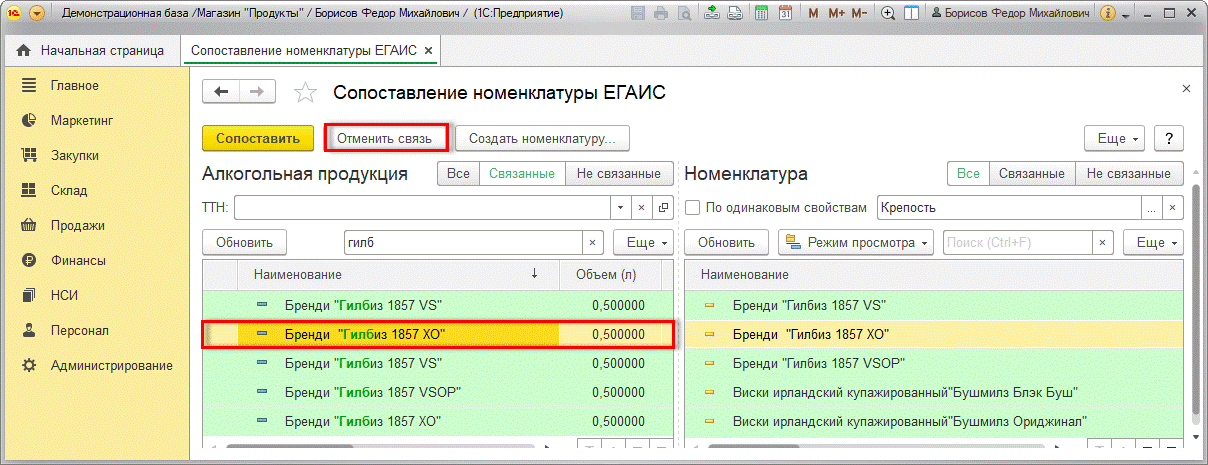Open the dropdown arrow next to info icon

point(1127,15)
